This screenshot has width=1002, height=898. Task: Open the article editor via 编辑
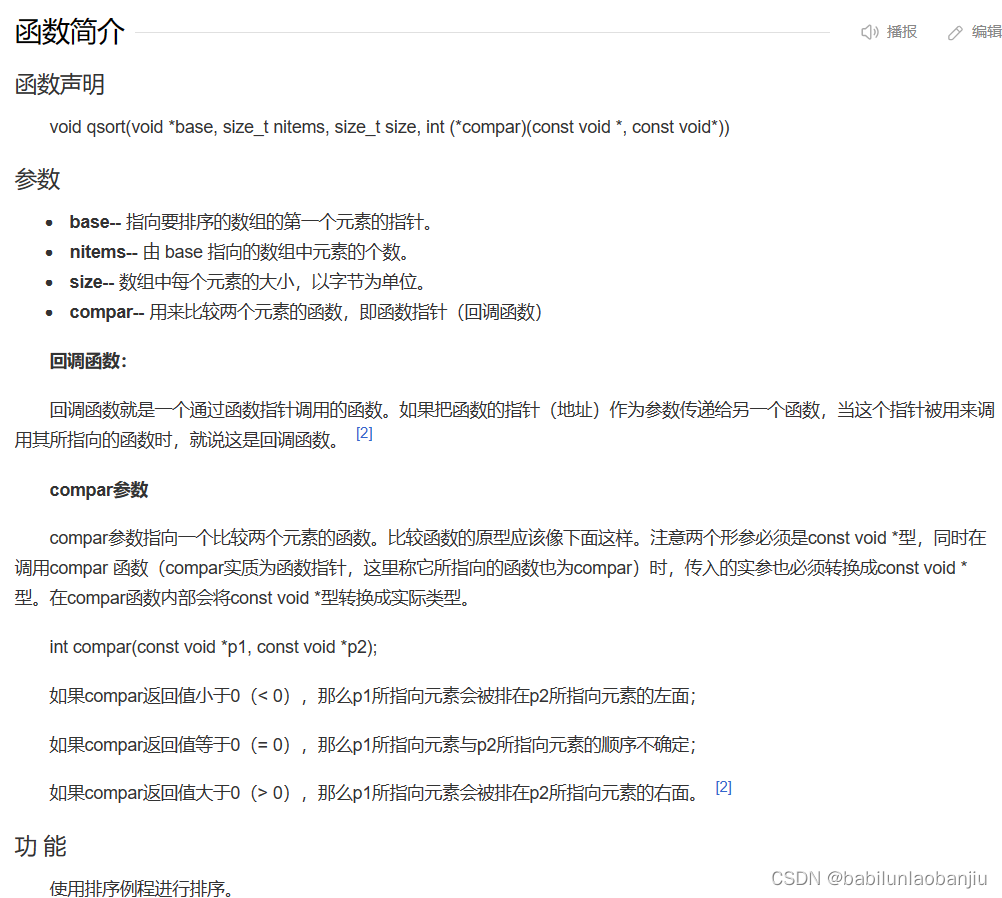pyautogui.click(x=982, y=31)
